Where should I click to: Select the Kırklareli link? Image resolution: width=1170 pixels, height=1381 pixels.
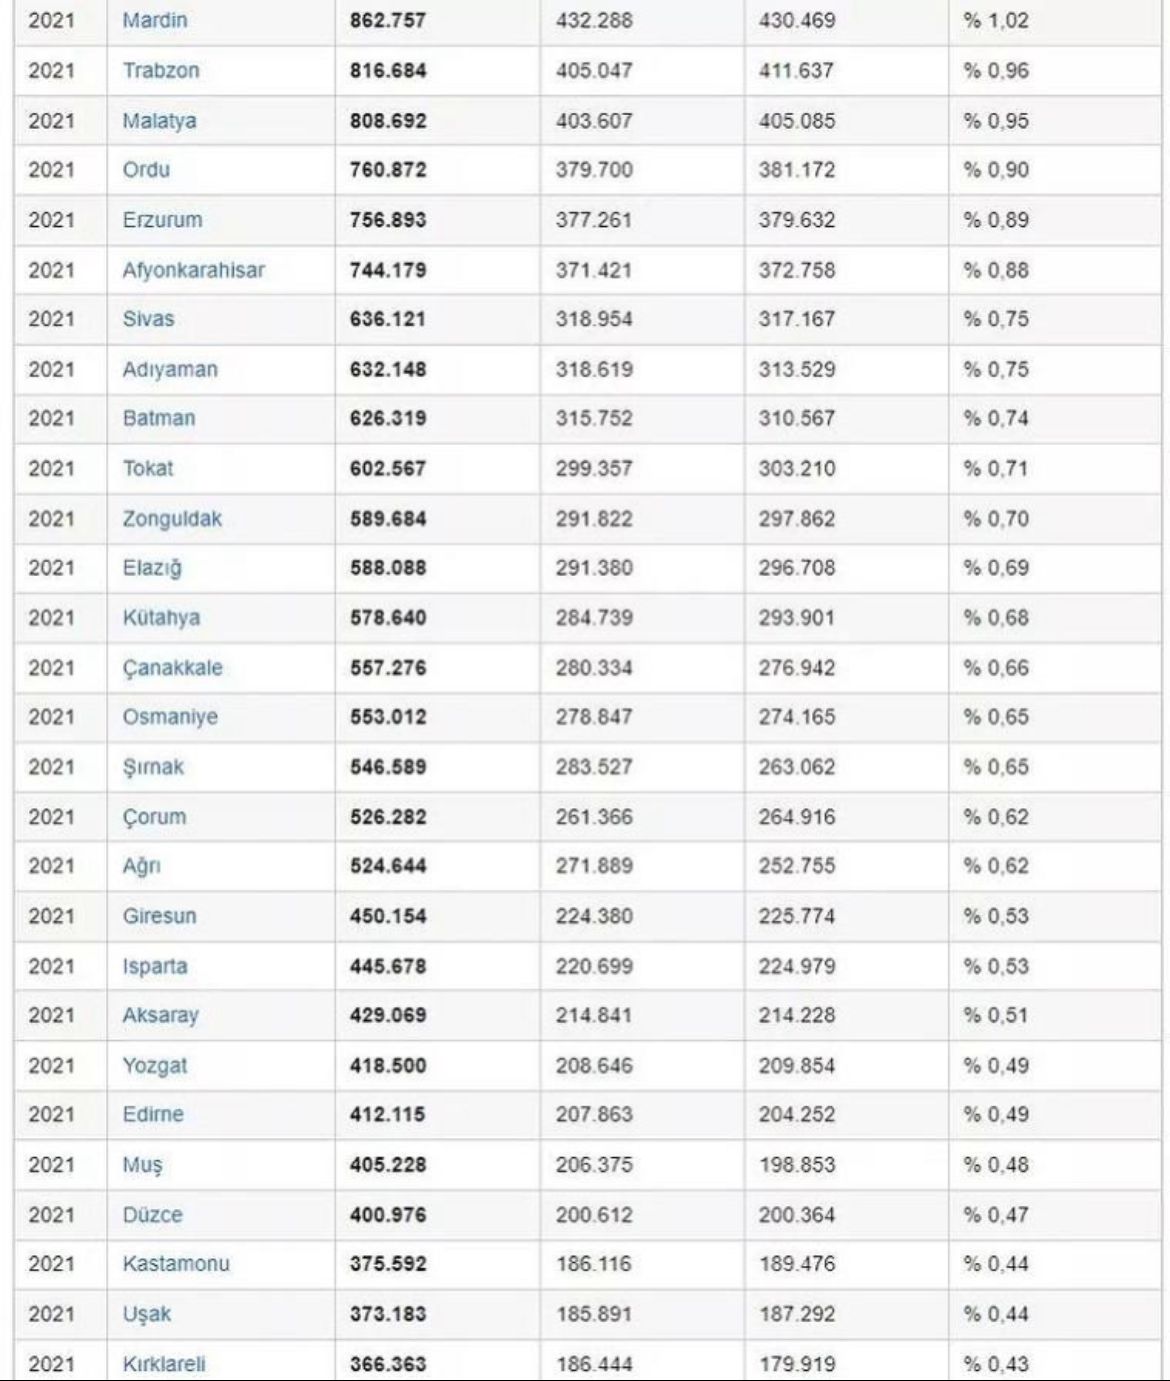click(x=163, y=1364)
